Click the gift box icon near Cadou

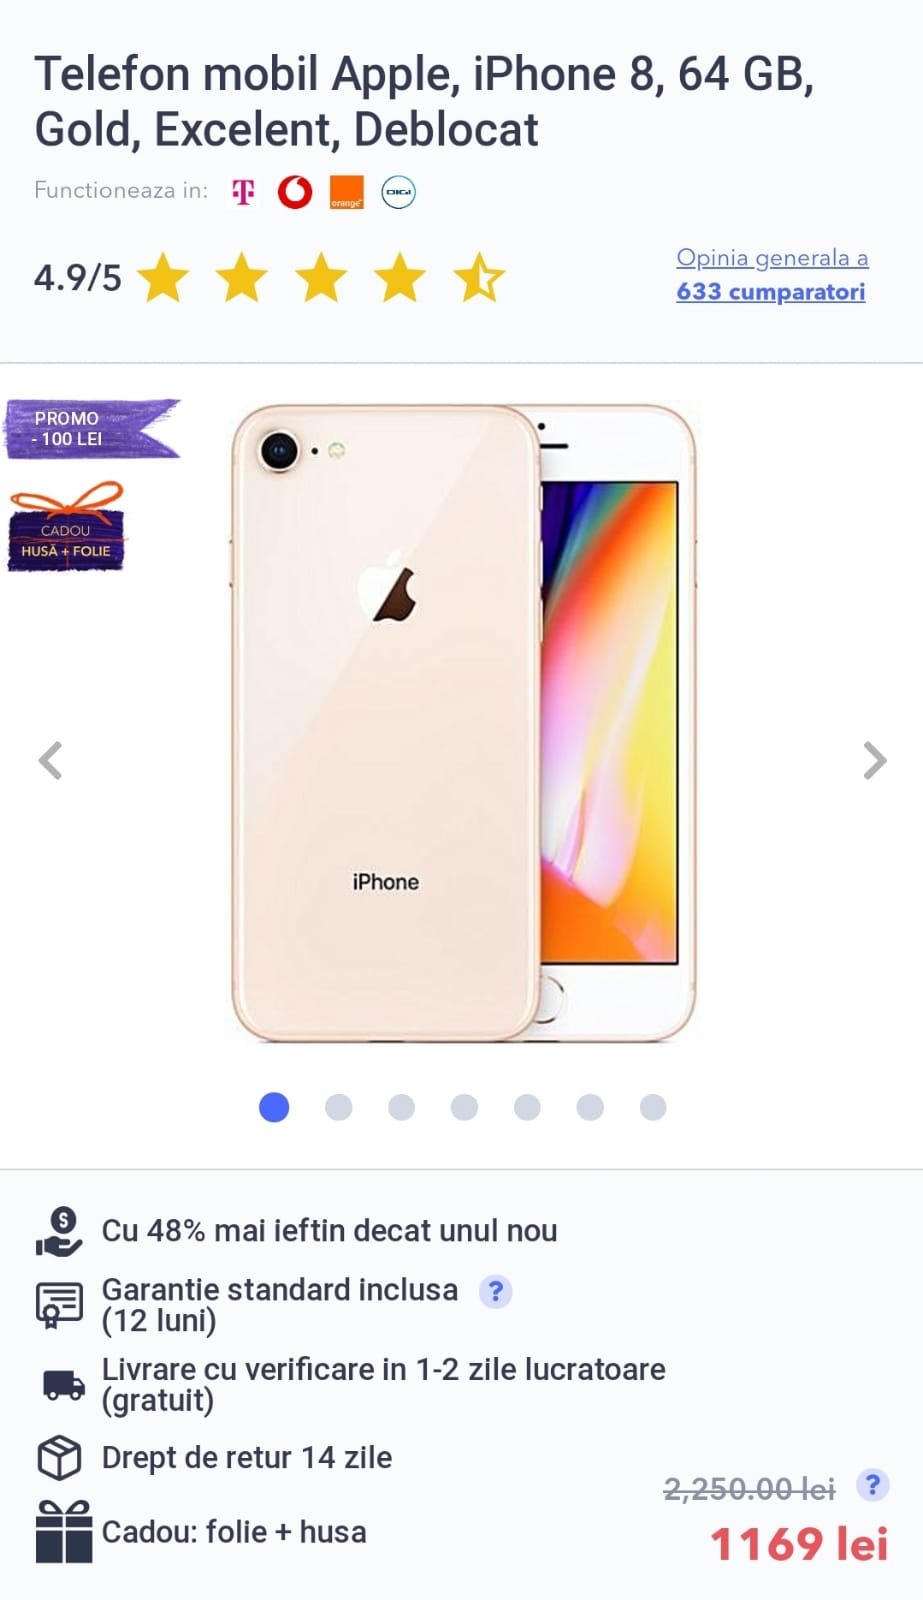[x=63, y=1531]
